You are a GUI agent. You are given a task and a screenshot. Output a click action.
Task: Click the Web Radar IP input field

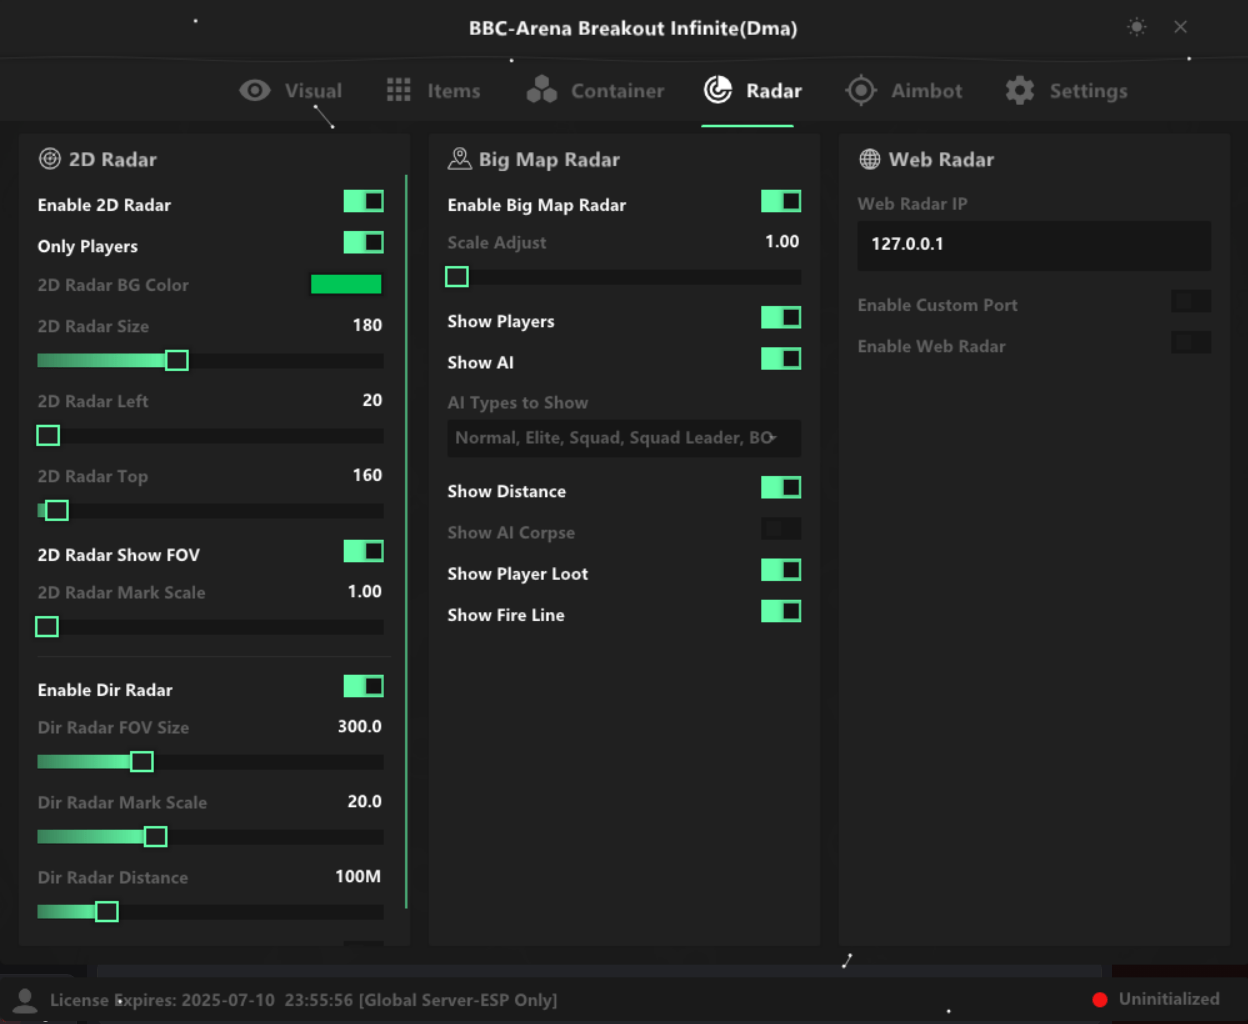pyautogui.click(x=1034, y=245)
